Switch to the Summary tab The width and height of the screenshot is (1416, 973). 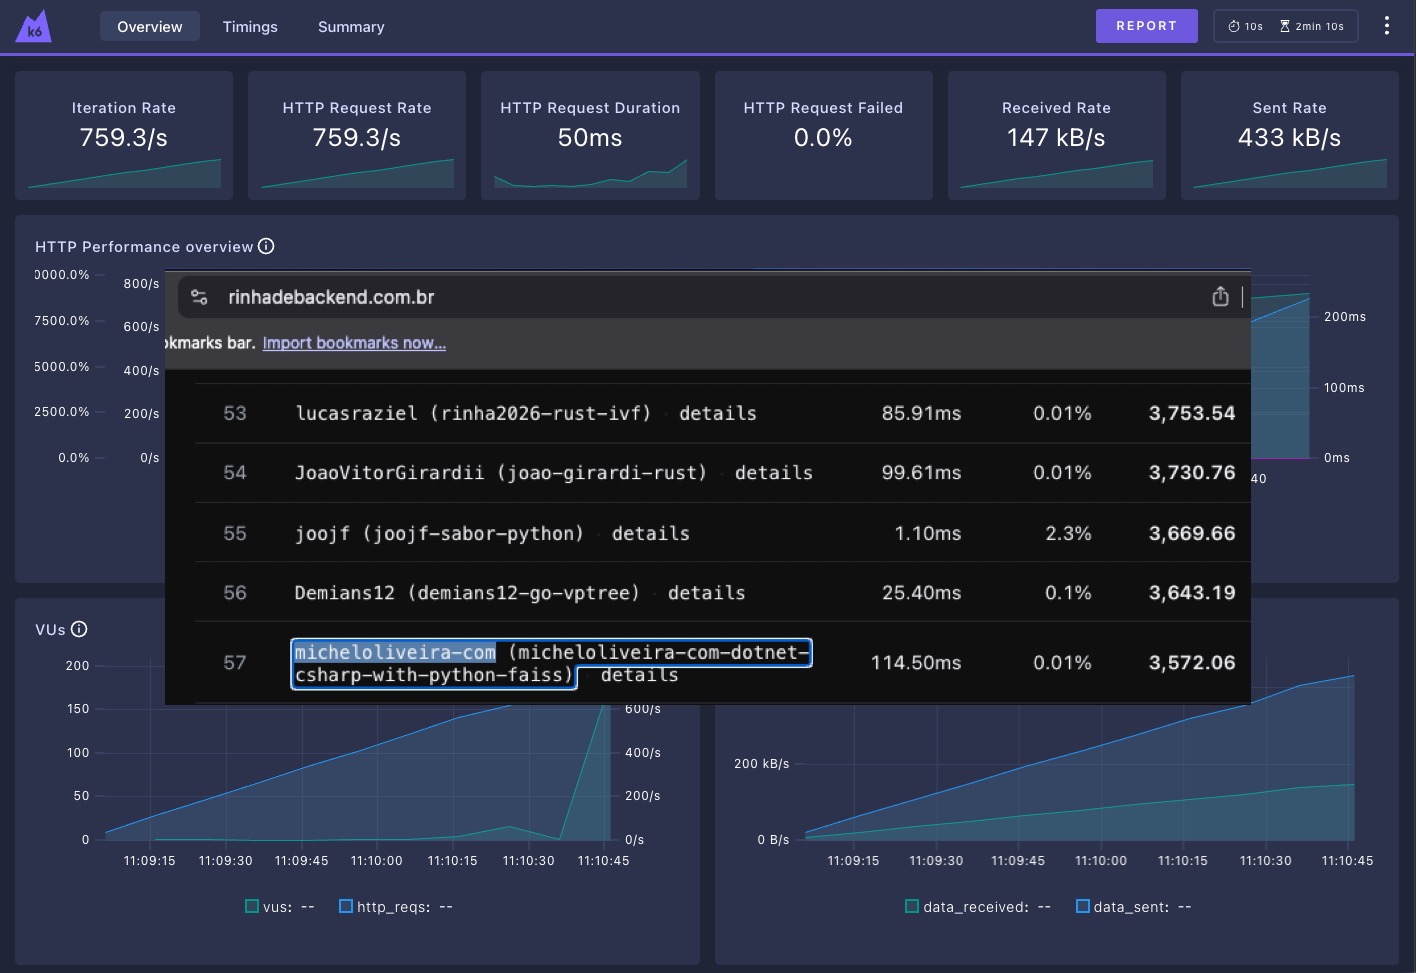(x=351, y=27)
